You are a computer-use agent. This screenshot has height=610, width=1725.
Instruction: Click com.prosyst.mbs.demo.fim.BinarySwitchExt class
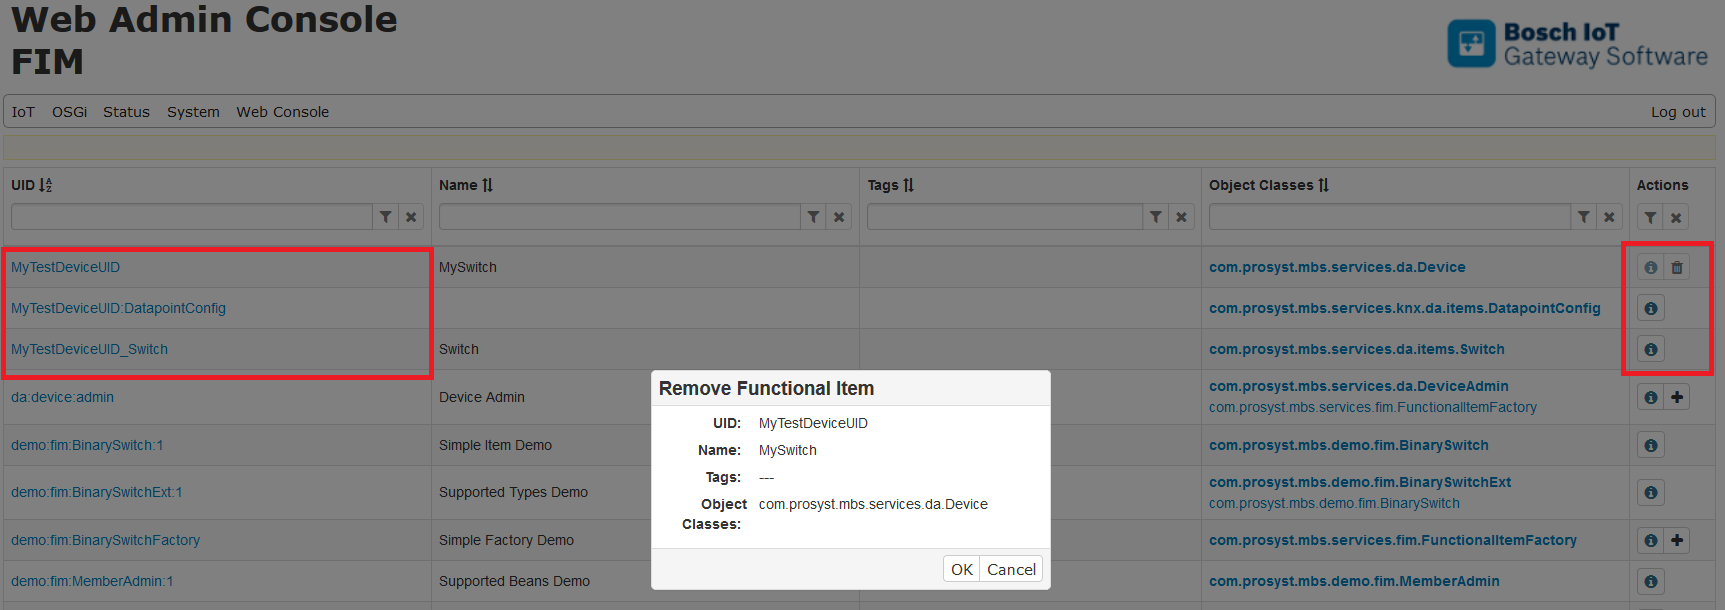tap(1360, 482)
